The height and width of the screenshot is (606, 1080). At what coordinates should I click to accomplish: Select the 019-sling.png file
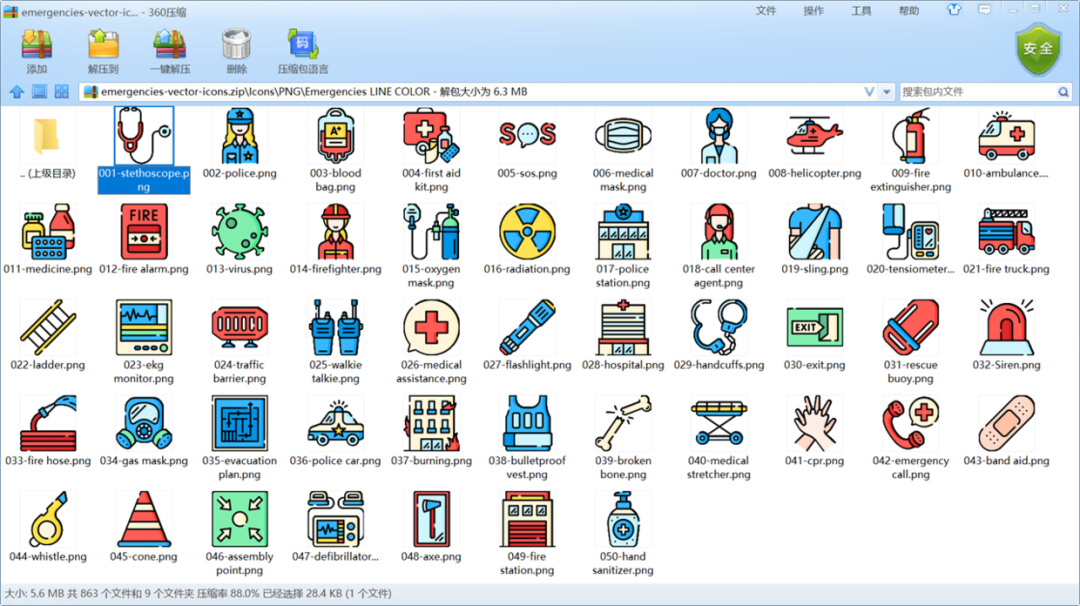coord(814,240)
